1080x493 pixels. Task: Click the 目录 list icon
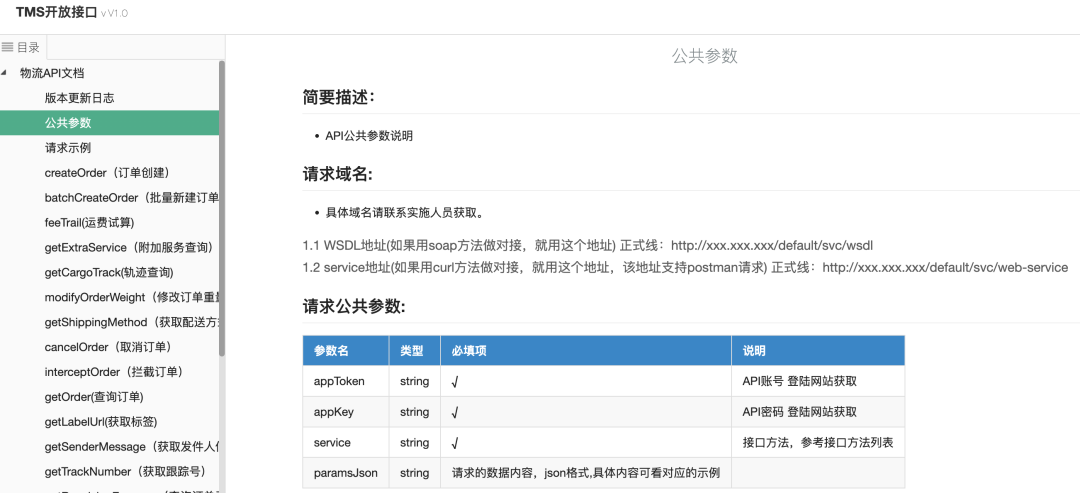pyautogui.click(x=8, y=48)
